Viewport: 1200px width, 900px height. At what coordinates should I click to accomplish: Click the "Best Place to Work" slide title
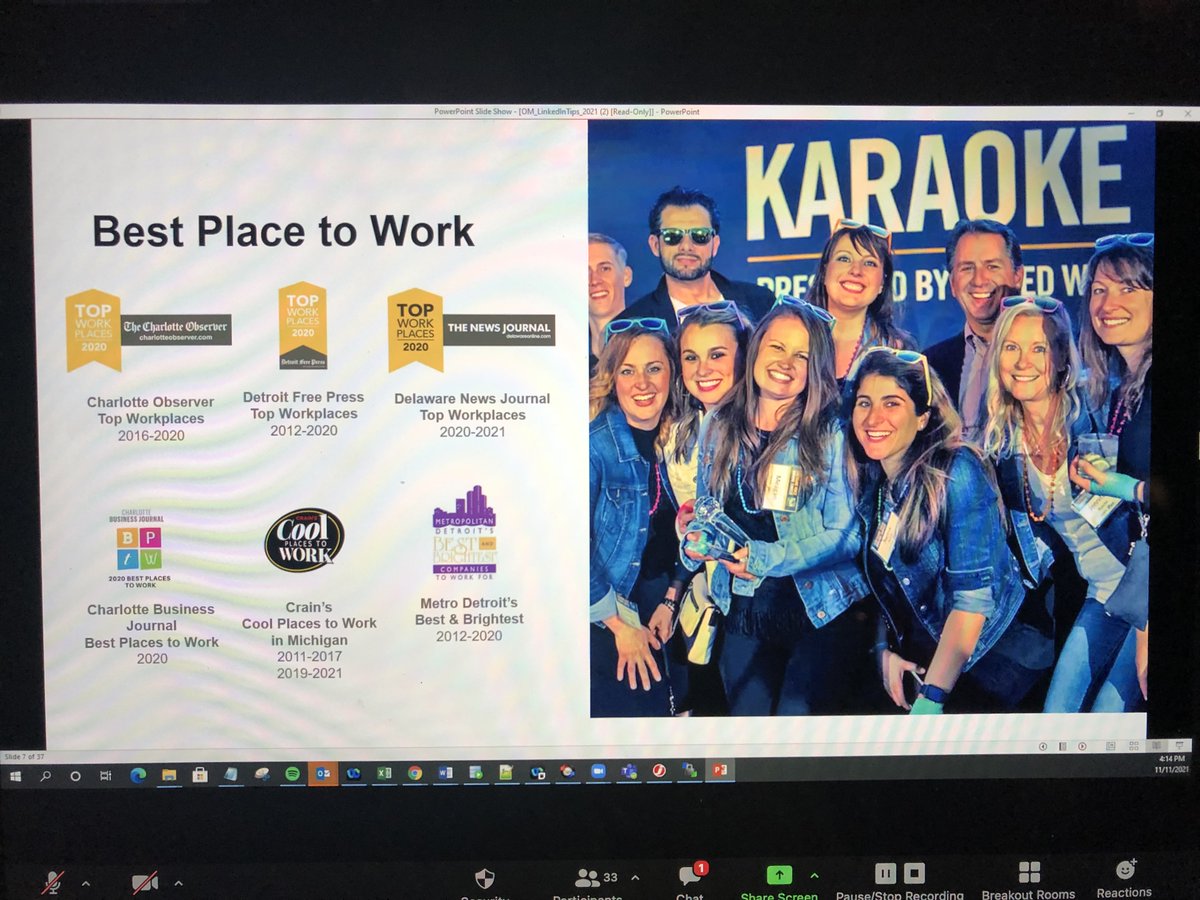click(283, 231)
